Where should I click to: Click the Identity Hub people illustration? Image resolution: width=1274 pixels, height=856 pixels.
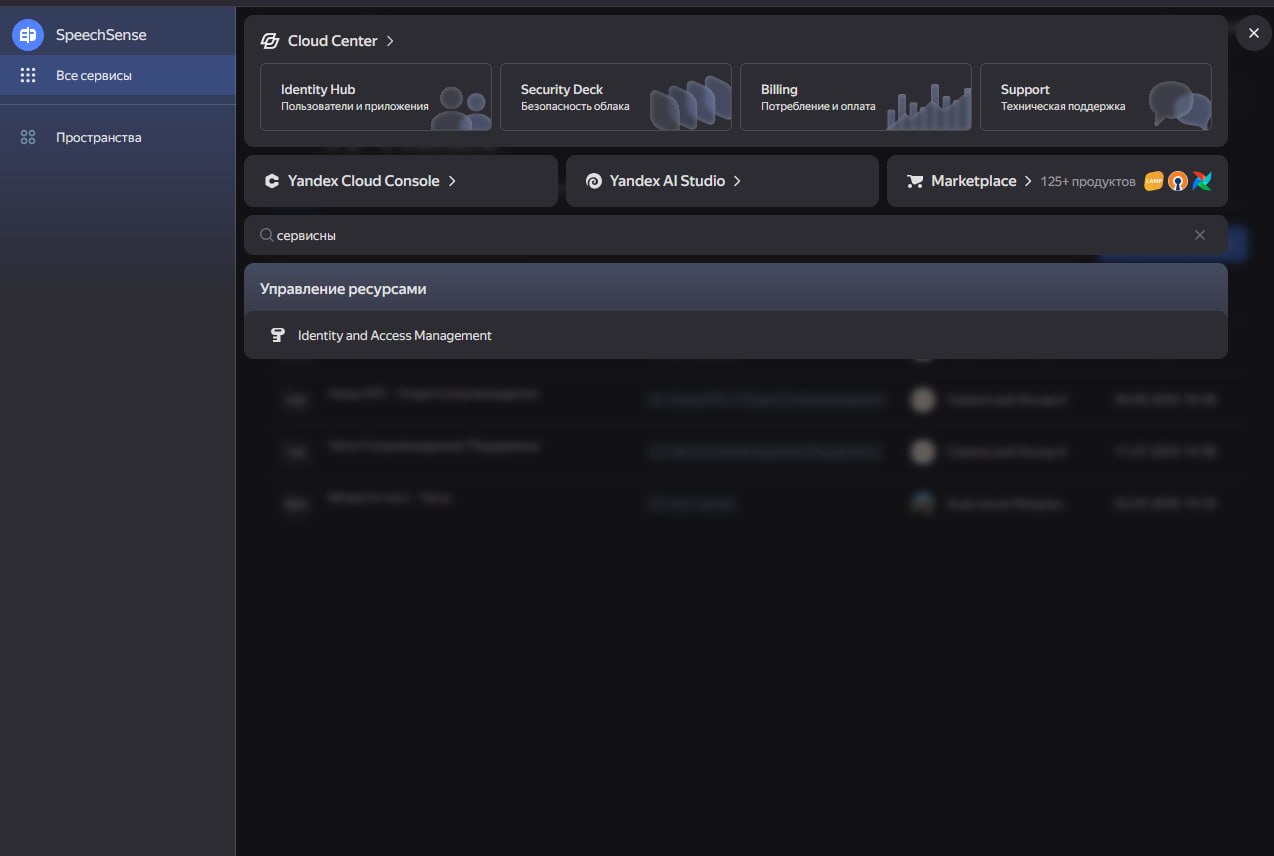(x=461, y=108)
